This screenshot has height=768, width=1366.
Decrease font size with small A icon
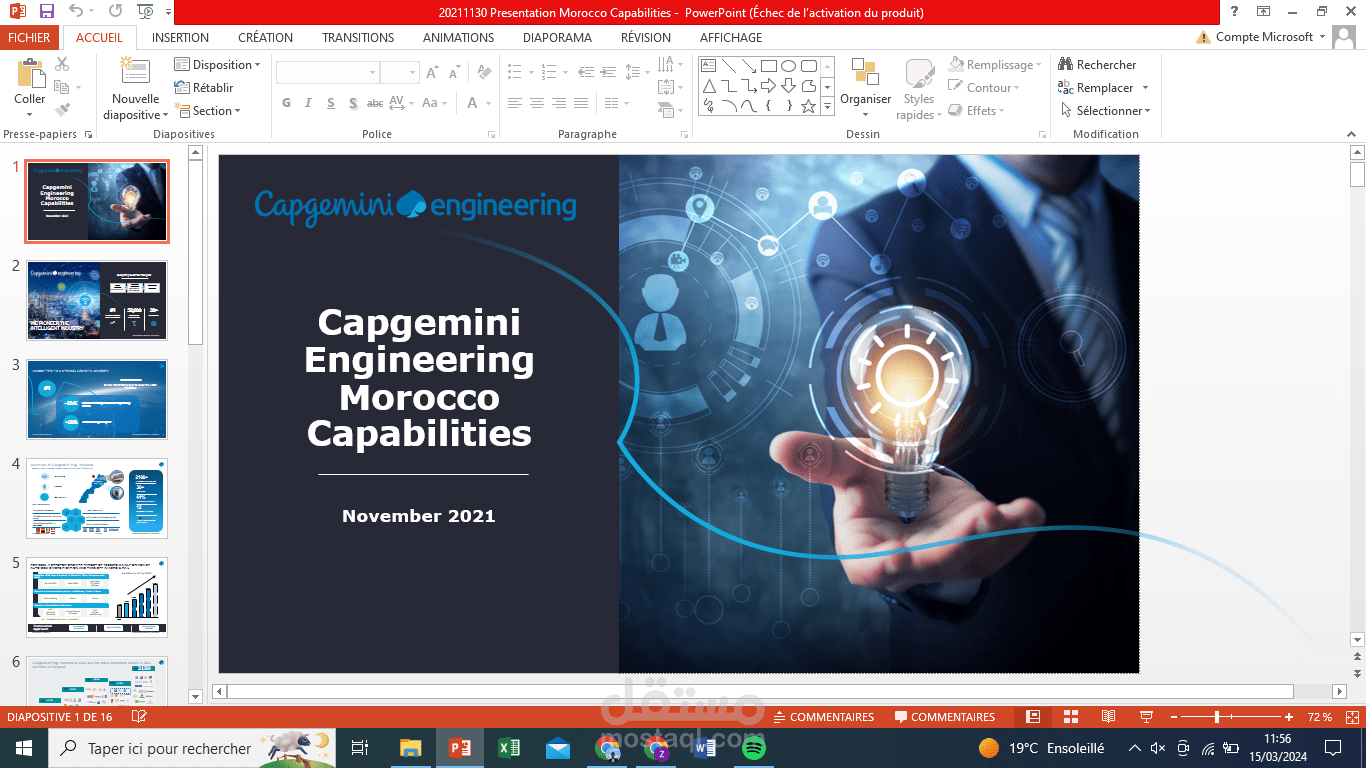coord(454,72)
